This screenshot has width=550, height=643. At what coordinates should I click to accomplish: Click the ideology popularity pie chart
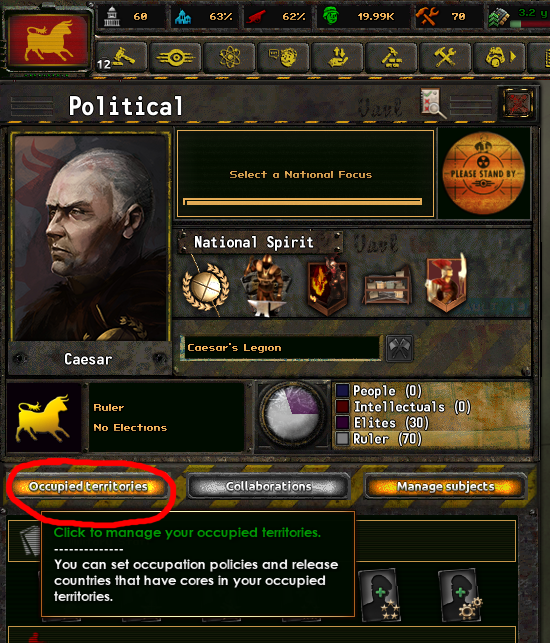(x=292, y=414)
